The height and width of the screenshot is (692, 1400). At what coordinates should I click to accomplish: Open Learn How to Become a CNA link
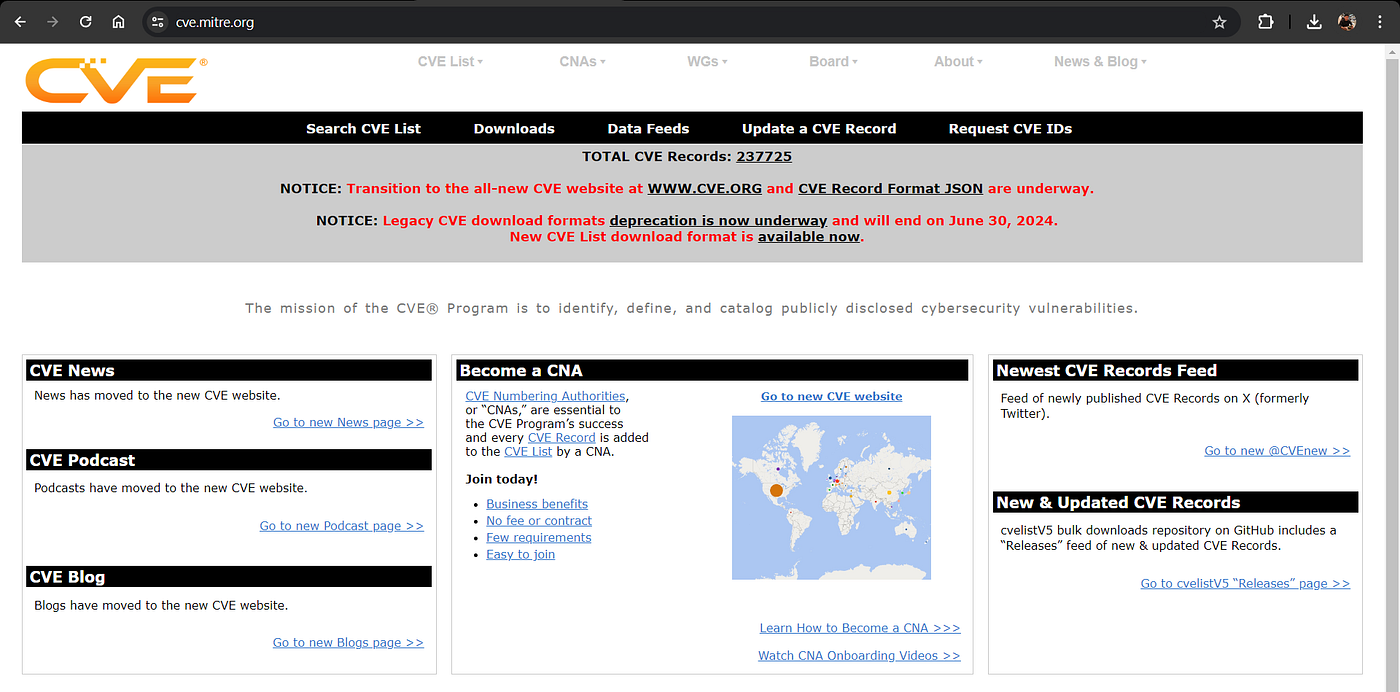[860, 628]
